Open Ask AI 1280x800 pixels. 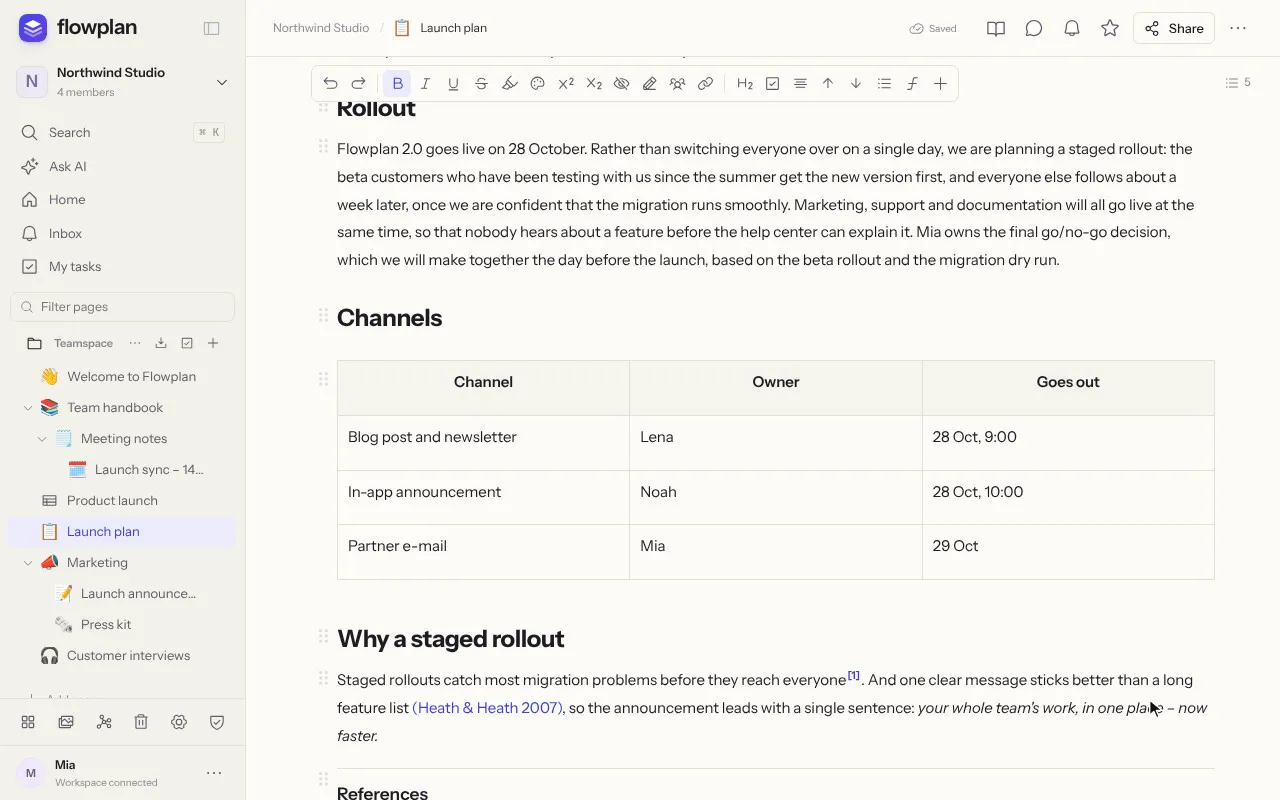122,166
